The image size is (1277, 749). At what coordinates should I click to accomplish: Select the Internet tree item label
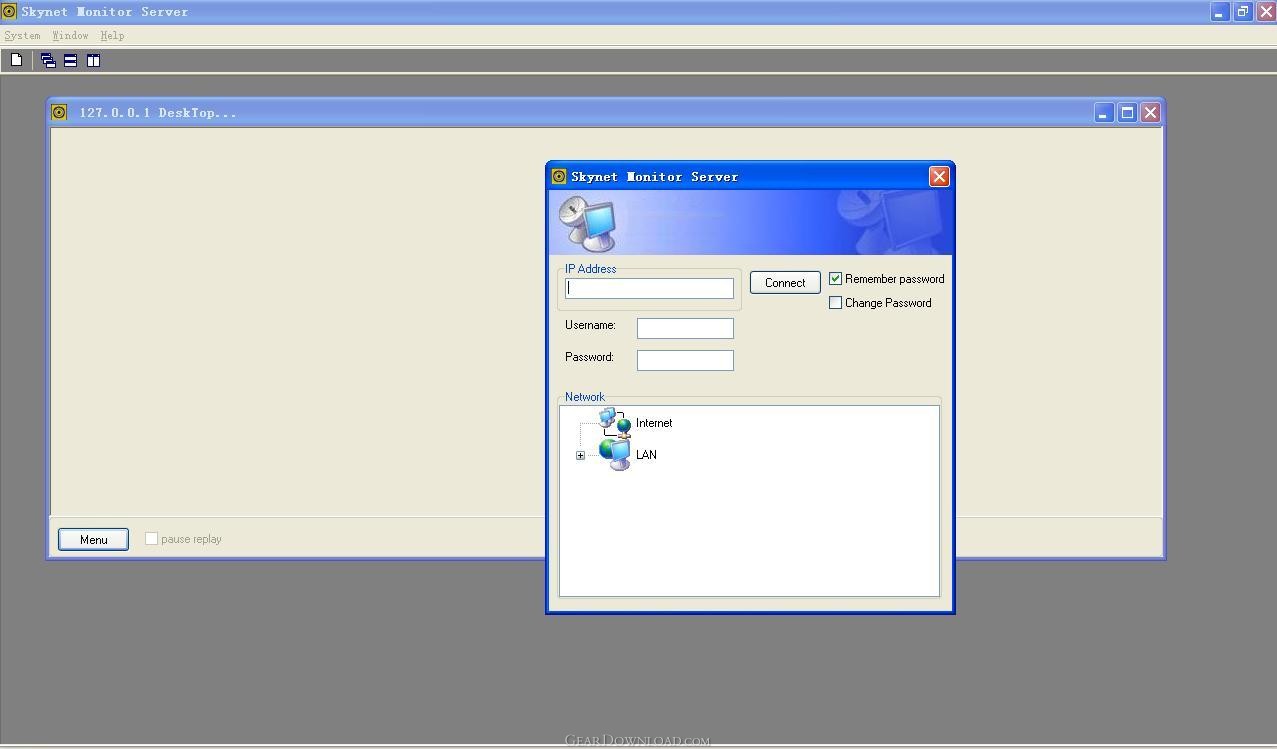pyautogui.click(x=654, y=423)
